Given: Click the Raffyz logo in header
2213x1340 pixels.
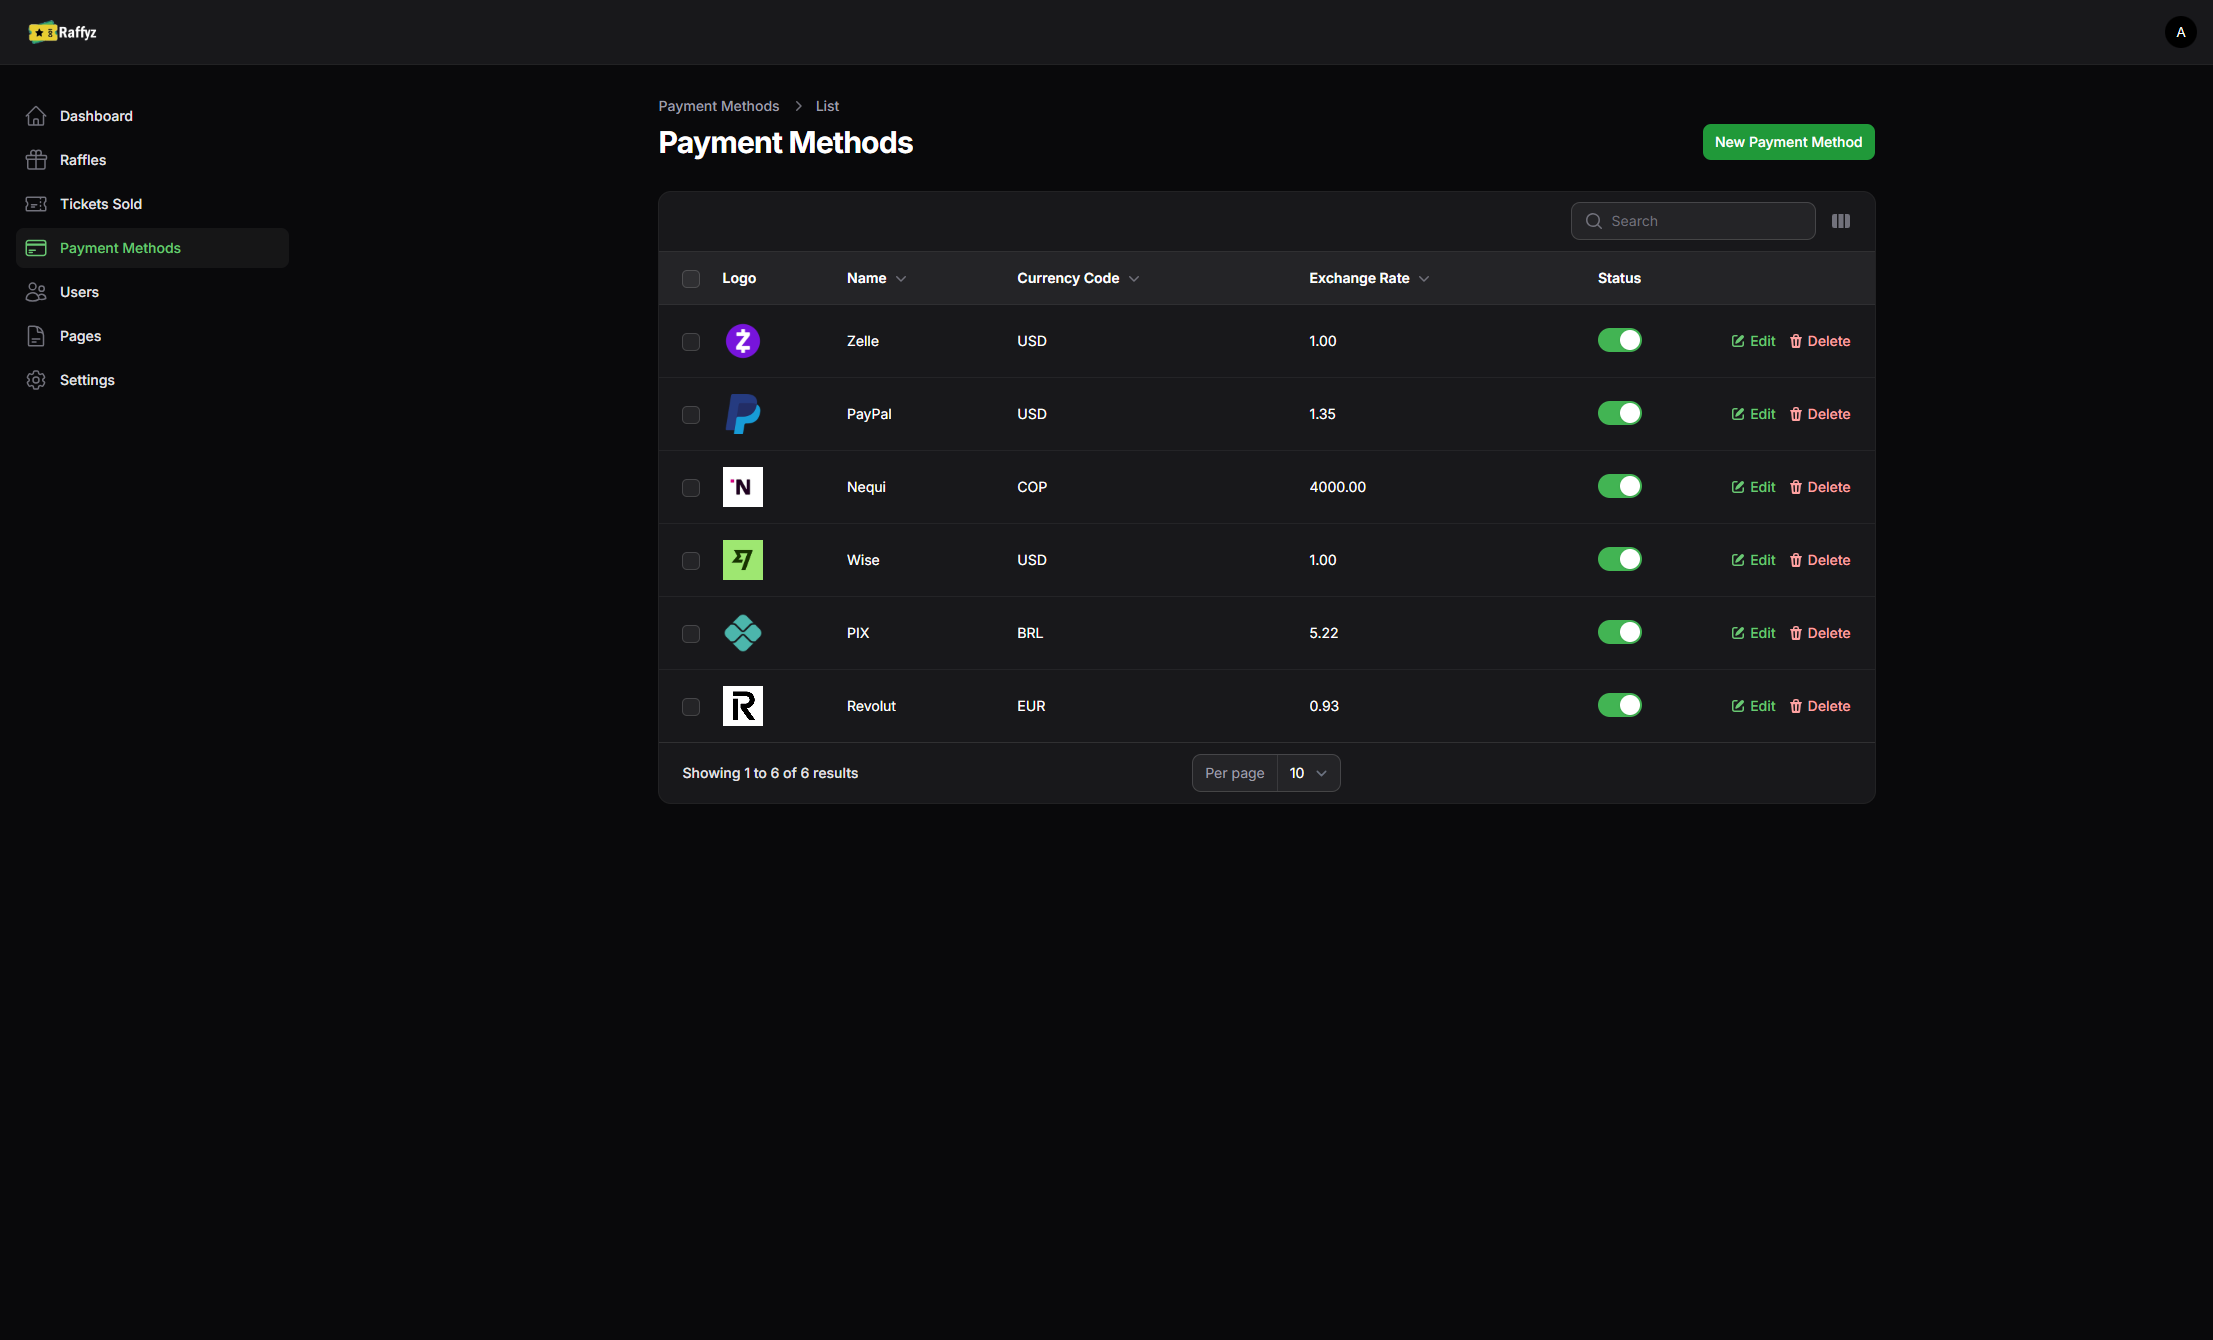Looking at the screenshot, I should point(62,32).
